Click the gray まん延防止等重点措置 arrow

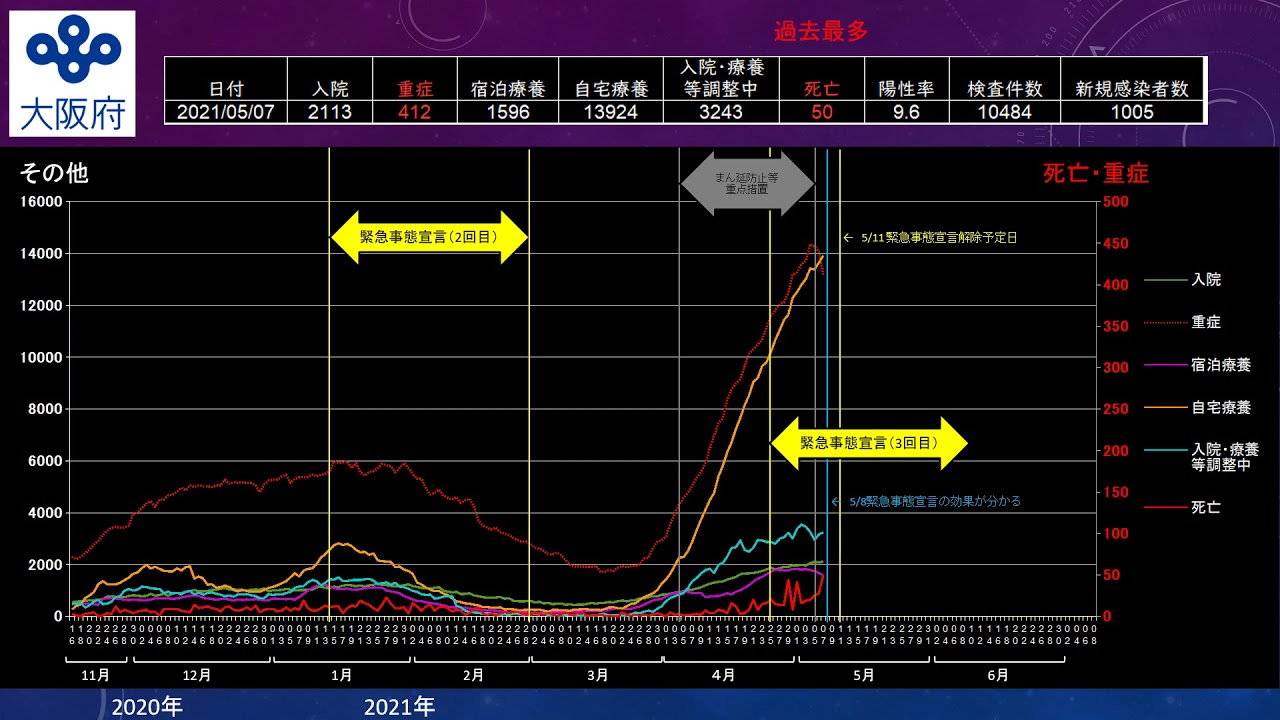tap(747, 183)
